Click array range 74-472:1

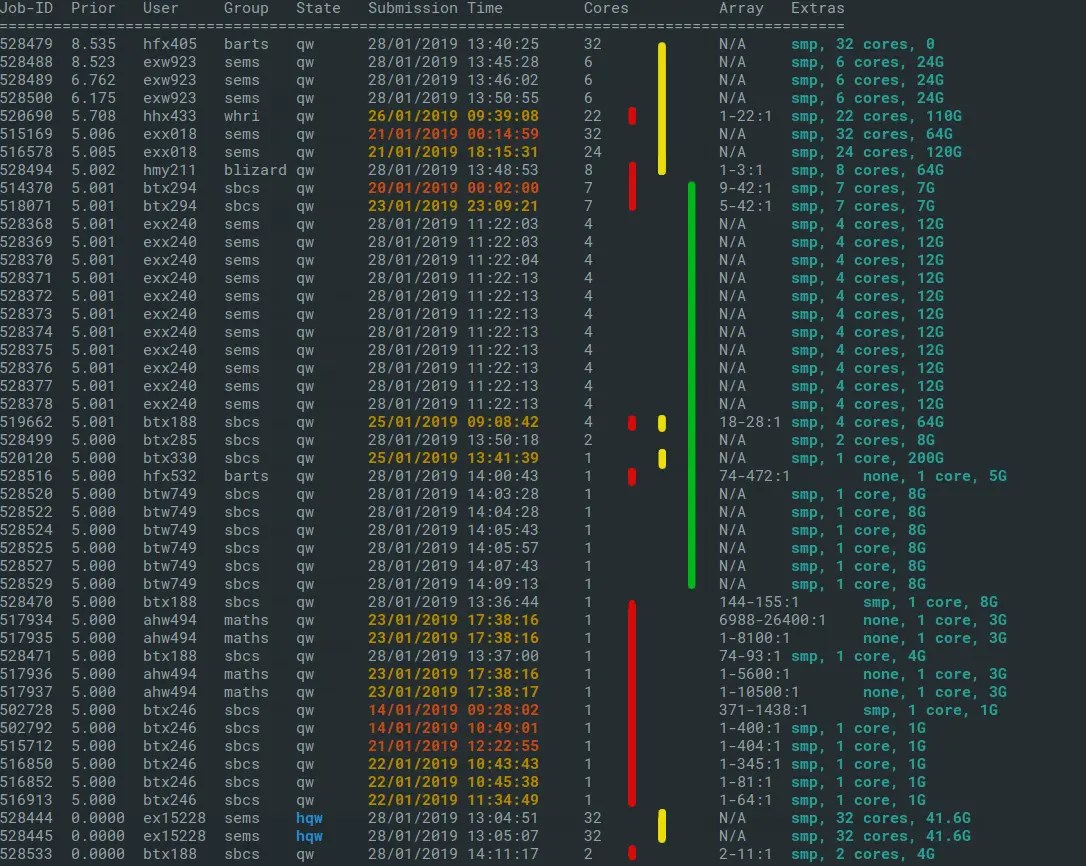[754, 477]
